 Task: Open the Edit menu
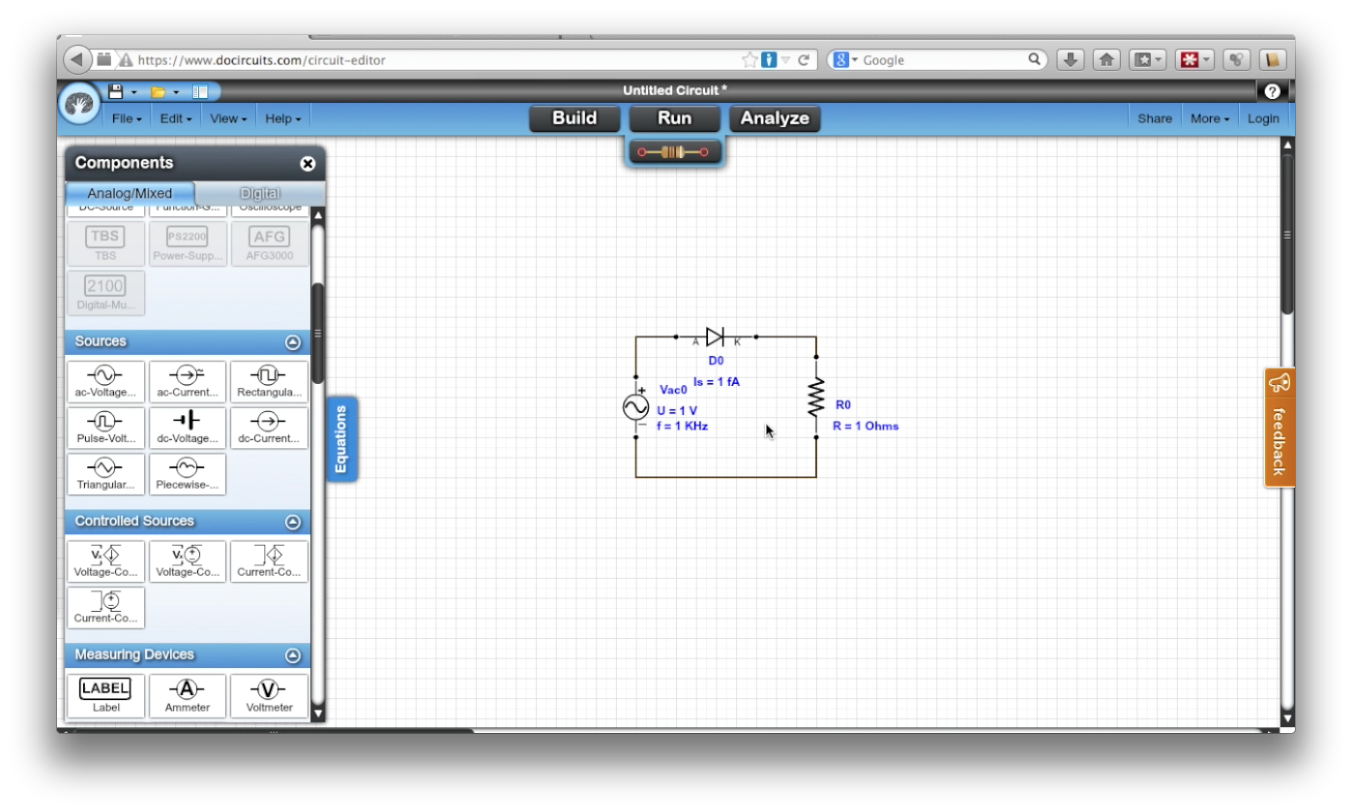(177, 118)
